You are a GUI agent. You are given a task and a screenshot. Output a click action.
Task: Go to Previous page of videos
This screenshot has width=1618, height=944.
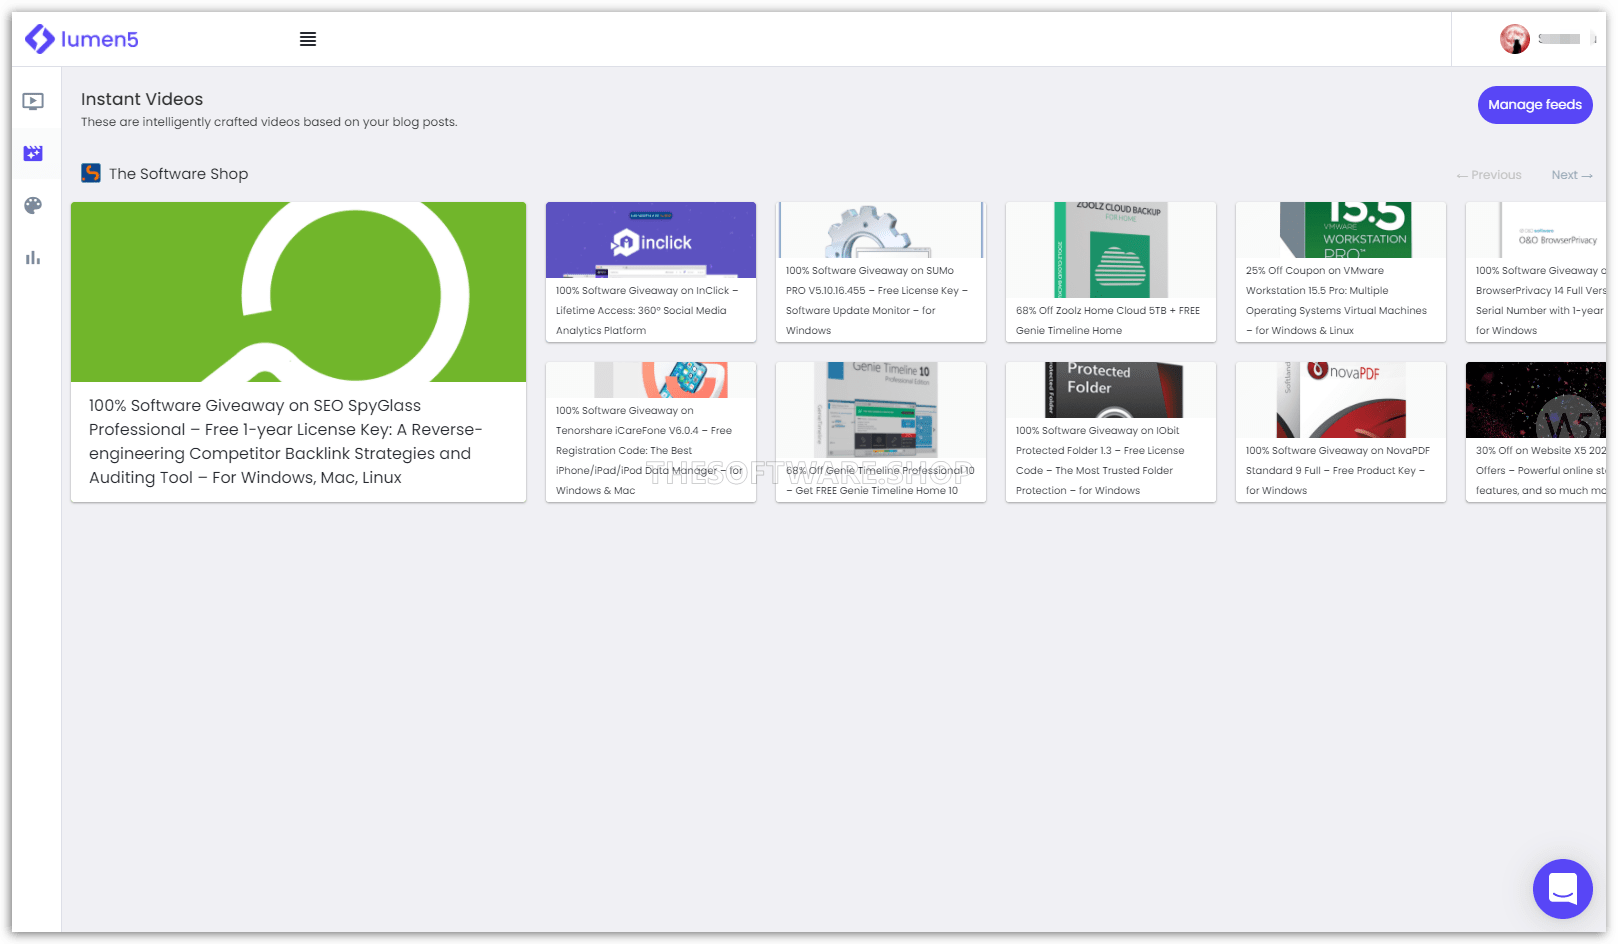coord(1489,175)
